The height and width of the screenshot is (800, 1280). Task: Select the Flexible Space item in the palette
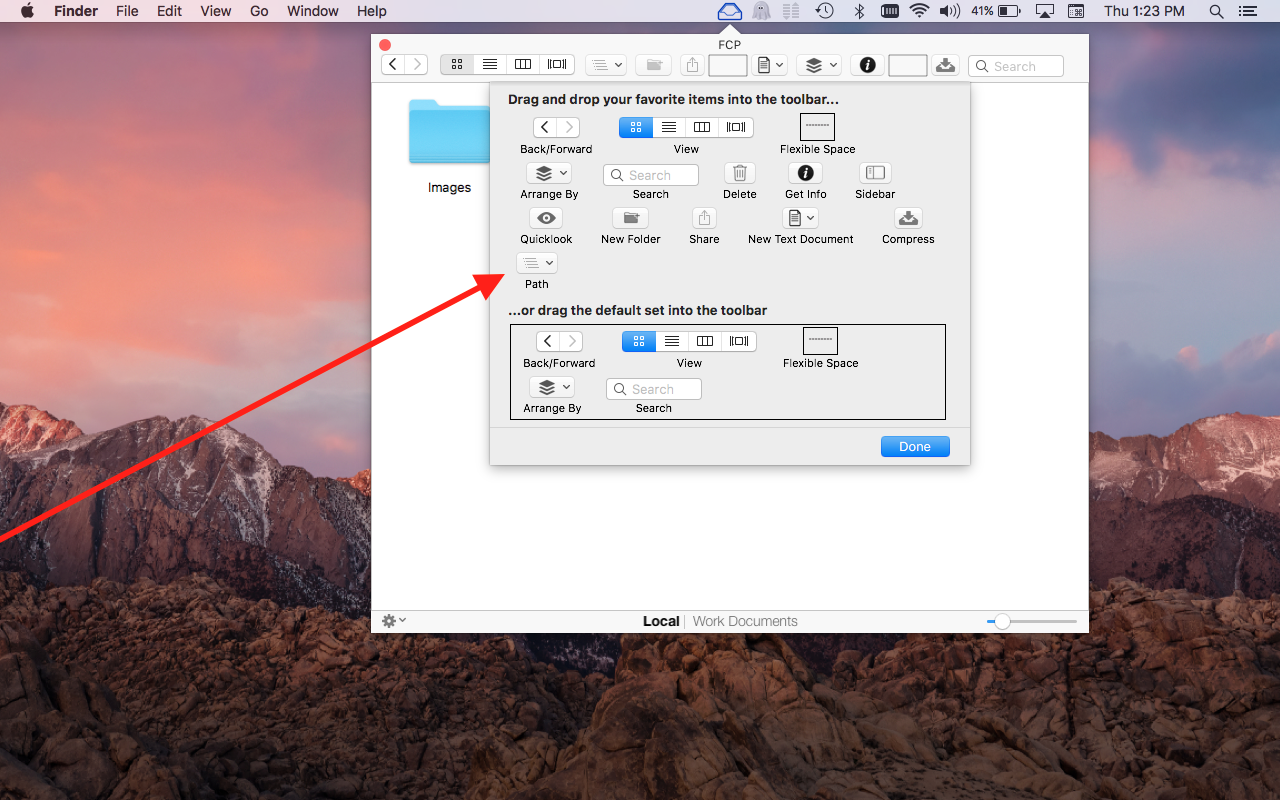click(818, 127)
